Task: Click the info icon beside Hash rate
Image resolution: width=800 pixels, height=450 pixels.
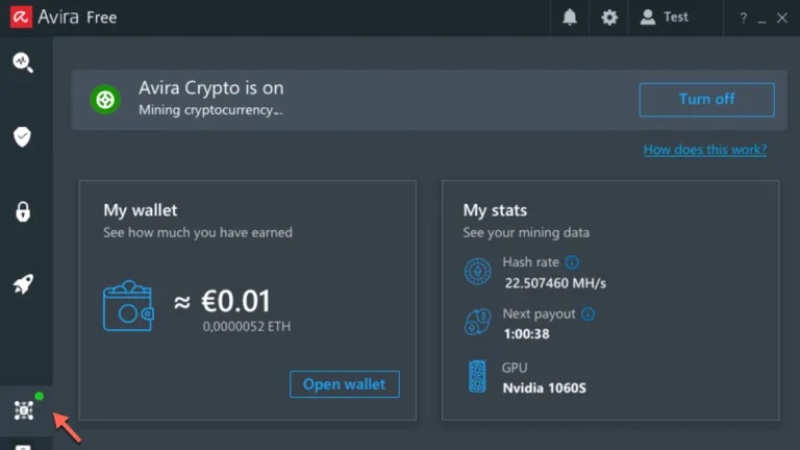Action: click(572, 262)
